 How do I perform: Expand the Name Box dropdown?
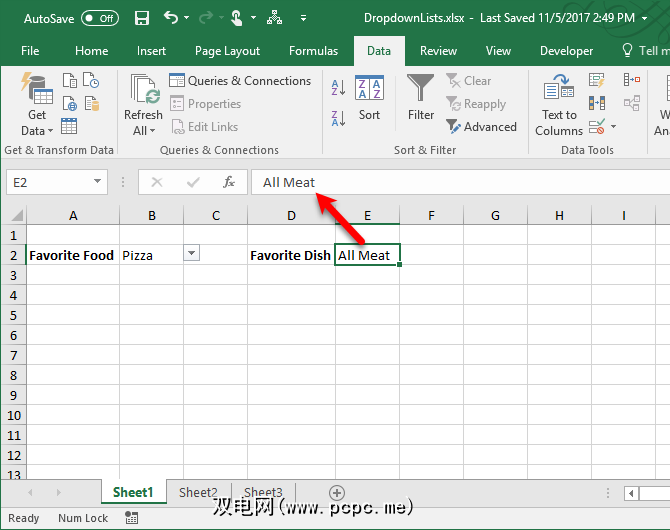(97, 182)
